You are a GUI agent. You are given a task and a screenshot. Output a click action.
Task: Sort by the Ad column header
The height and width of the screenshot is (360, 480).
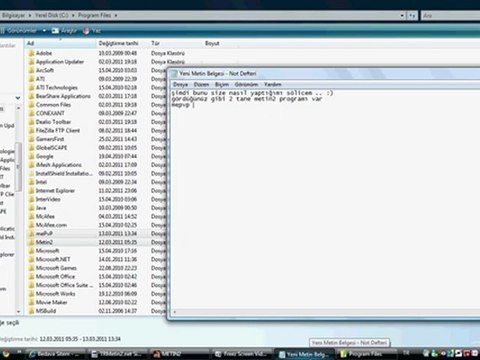point(60,43)
